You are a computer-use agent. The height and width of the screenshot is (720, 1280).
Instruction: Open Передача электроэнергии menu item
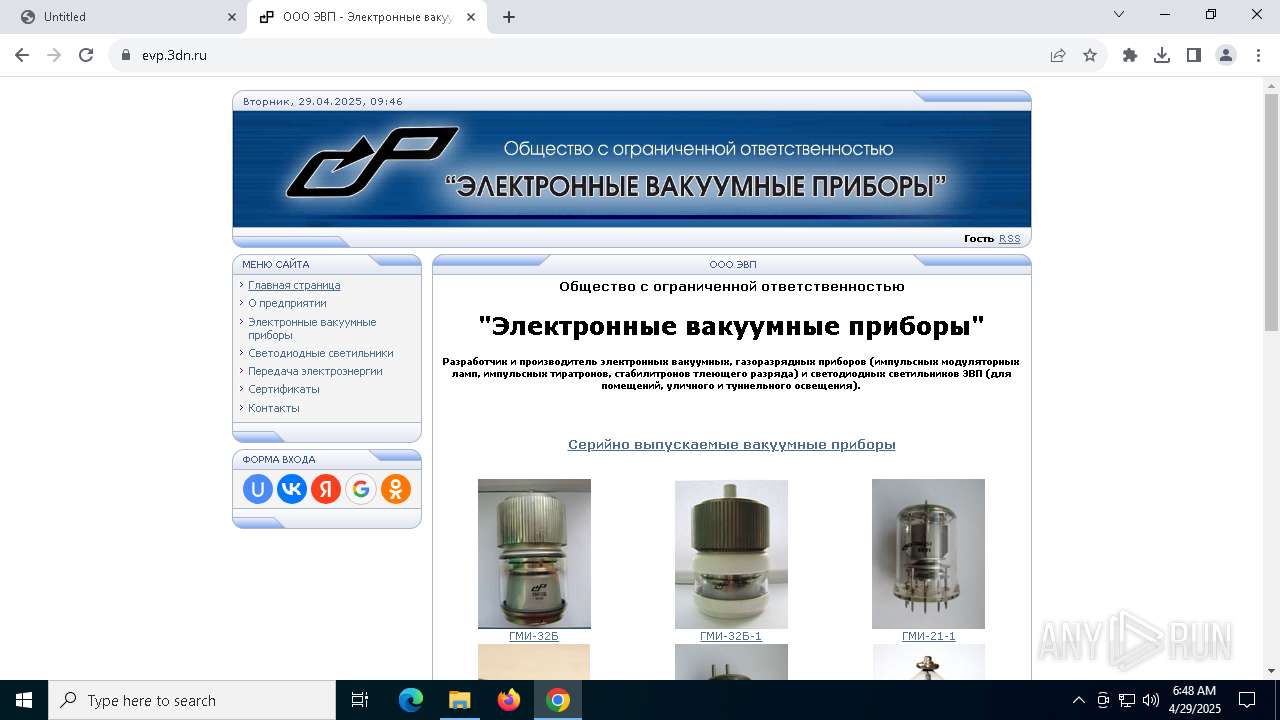pos(315,371)
